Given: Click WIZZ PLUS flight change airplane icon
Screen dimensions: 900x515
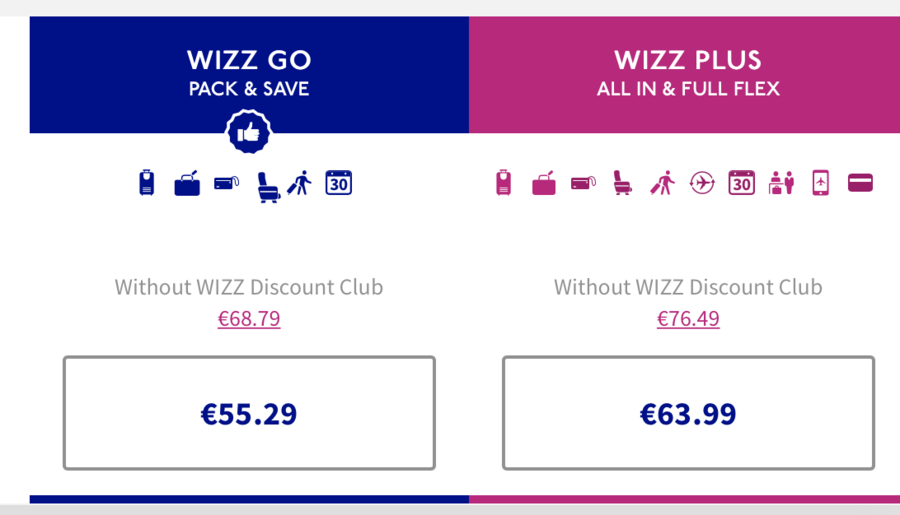Looking at the screenshot, I should point(702,183).
